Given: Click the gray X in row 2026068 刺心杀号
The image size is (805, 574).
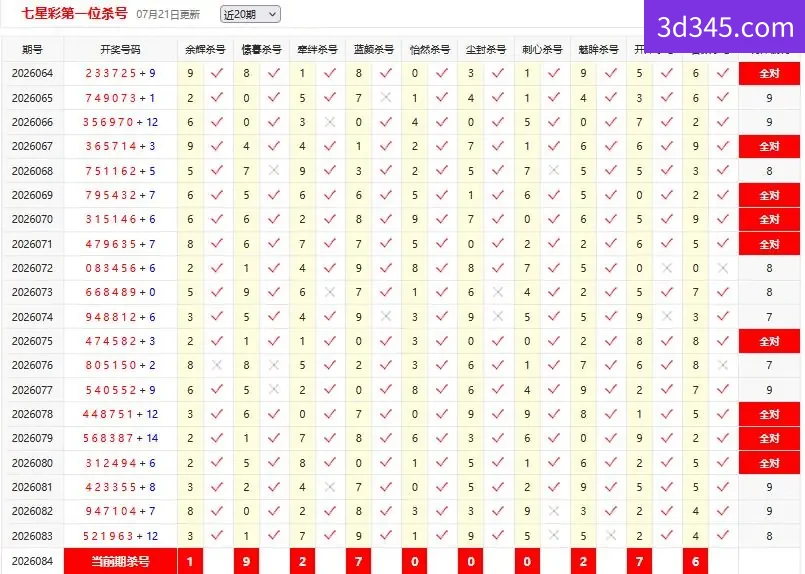Looking at the screenshot, I should pos(553,170).
